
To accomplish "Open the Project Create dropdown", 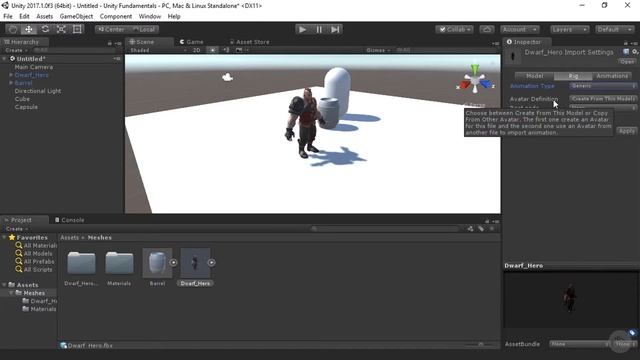I will pos(16,229).
